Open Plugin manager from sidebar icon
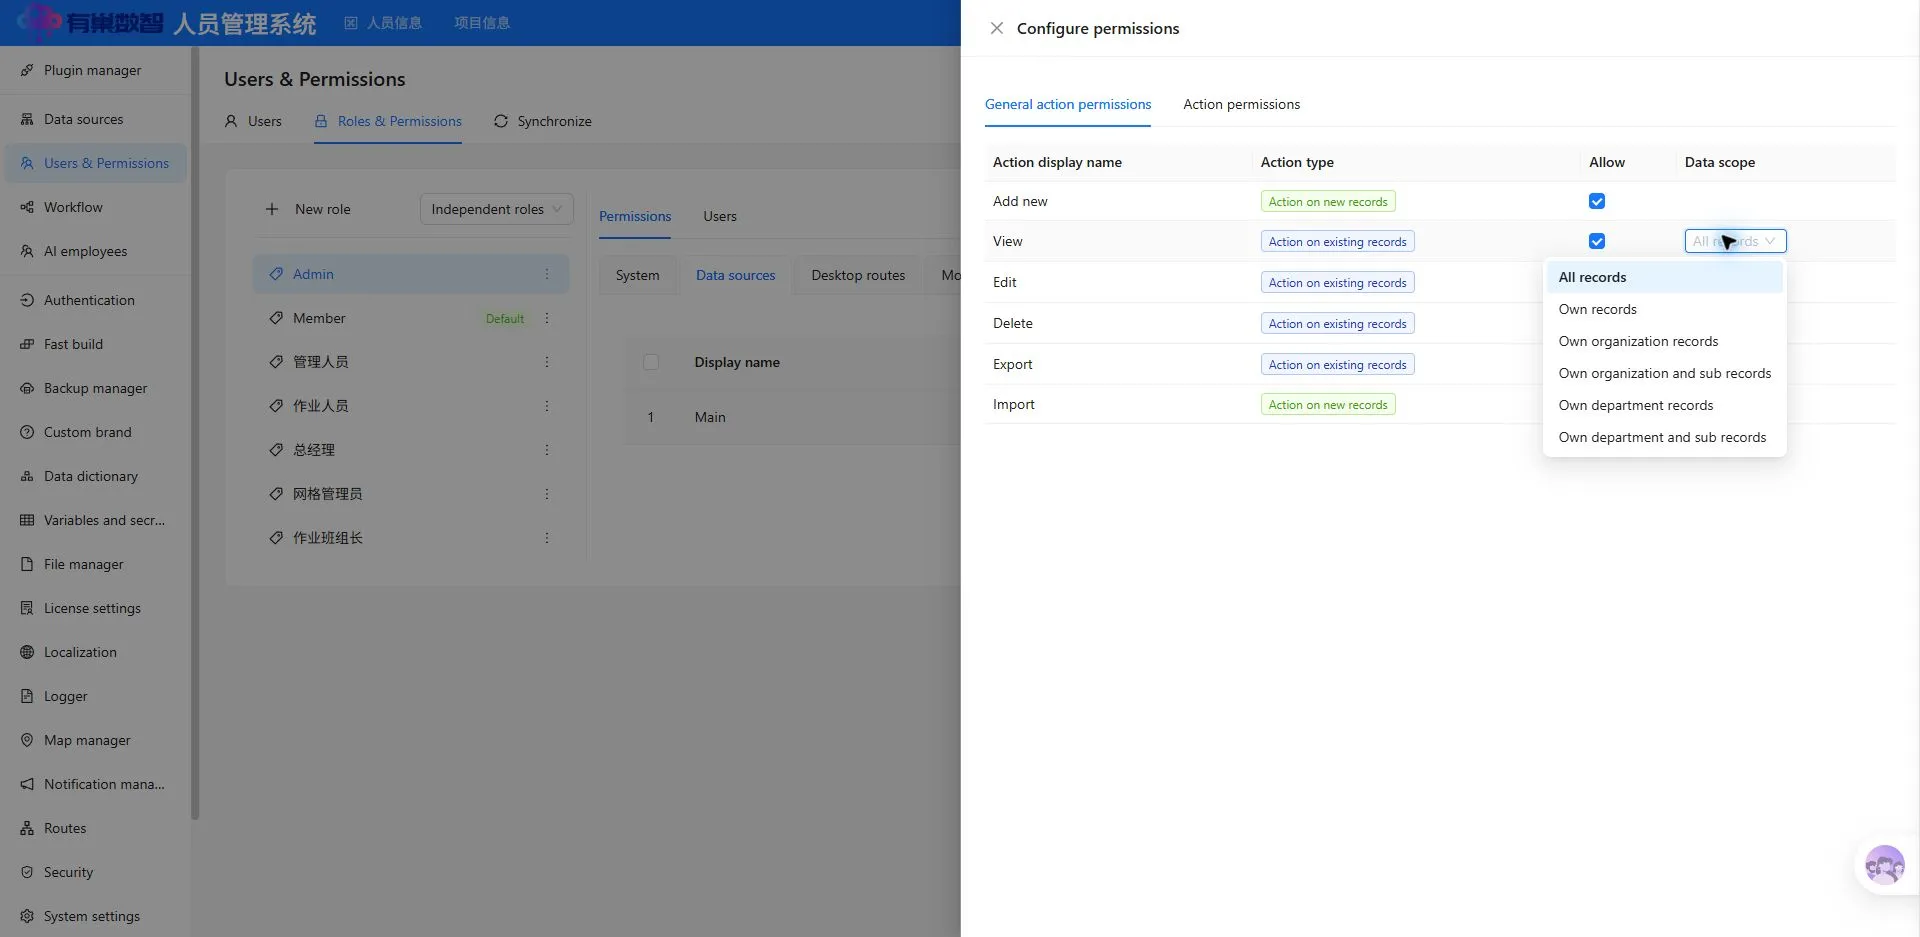The width and height of the screenshot is (1920, 937). coord(27,70)
